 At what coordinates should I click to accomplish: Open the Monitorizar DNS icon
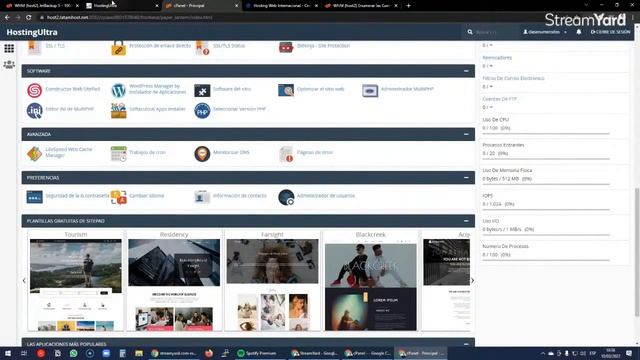pyautogui.click(x=202, y=154)
